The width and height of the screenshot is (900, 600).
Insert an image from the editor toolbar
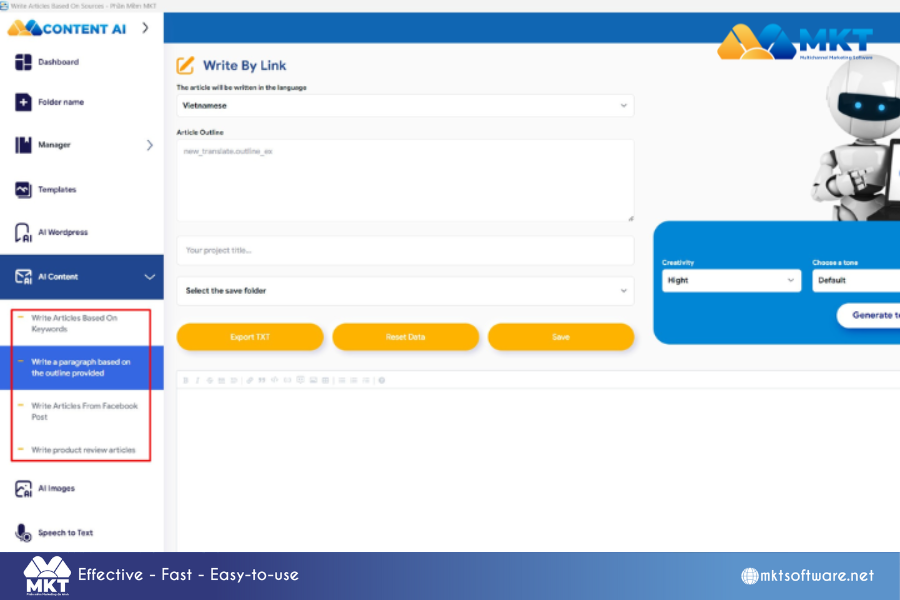313,380
